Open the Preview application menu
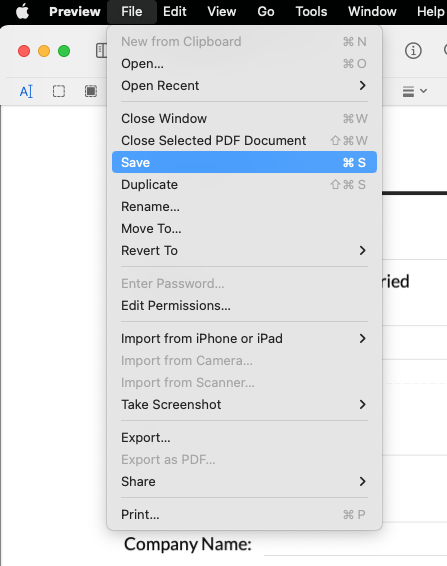Image resolution: width=447 pixels, height=566 pixels. (x=75, y=12)
